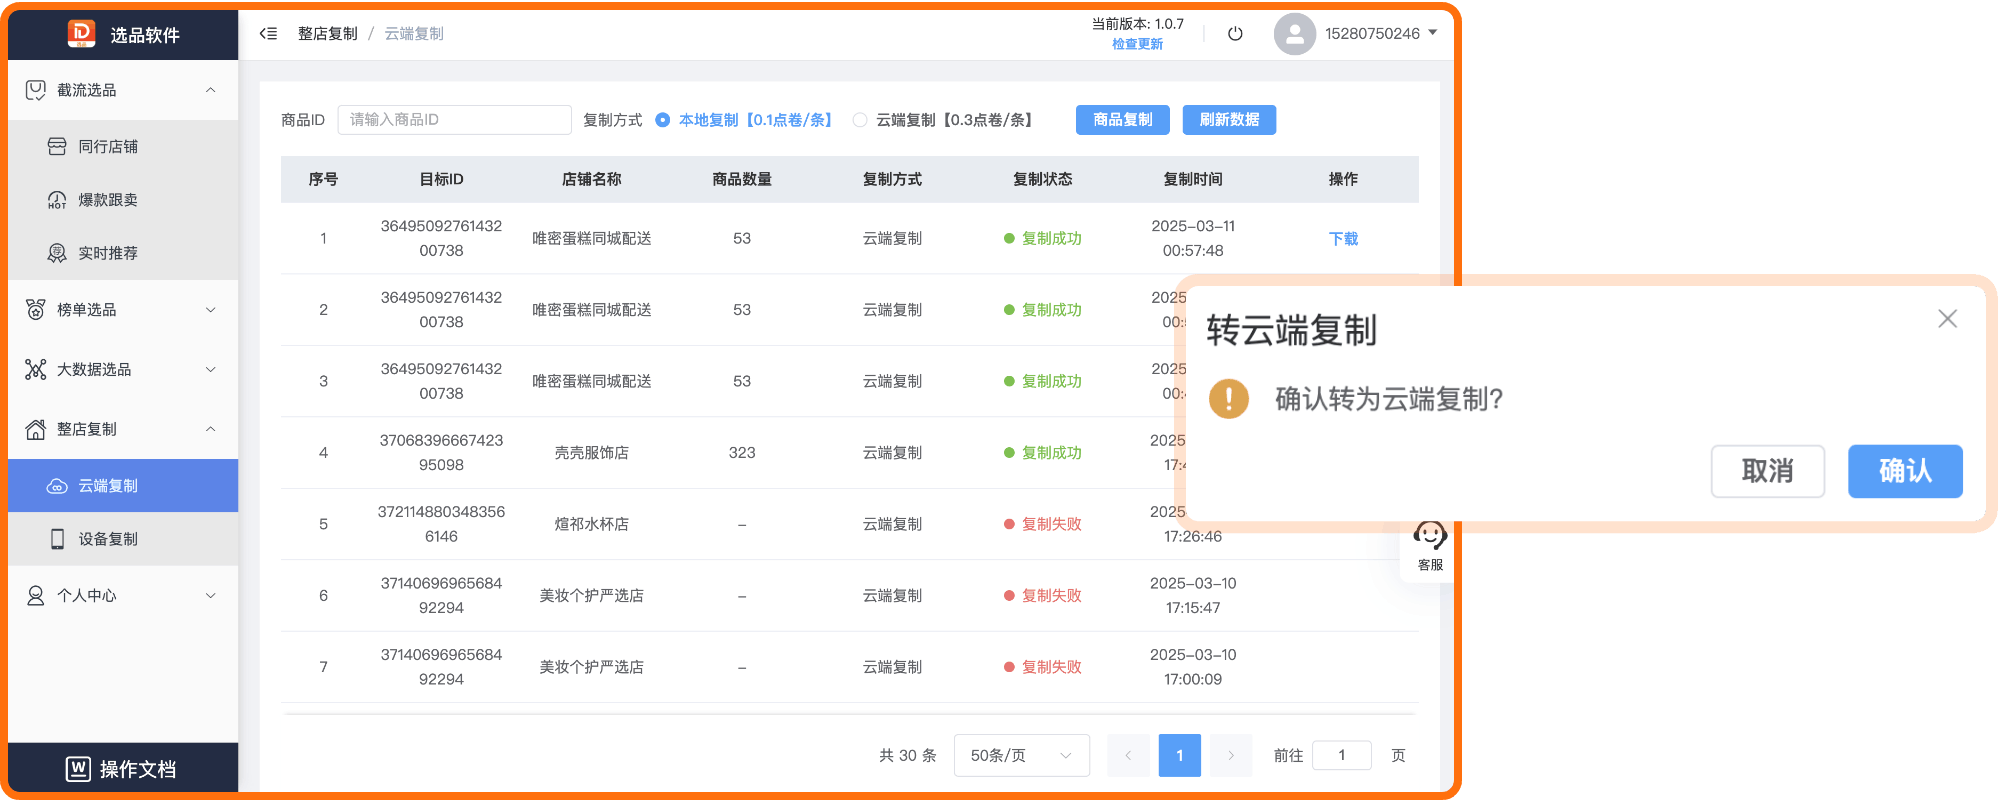Focus the 商品ID input field
Screen dimensions: 2000x800
coord(454,120)
